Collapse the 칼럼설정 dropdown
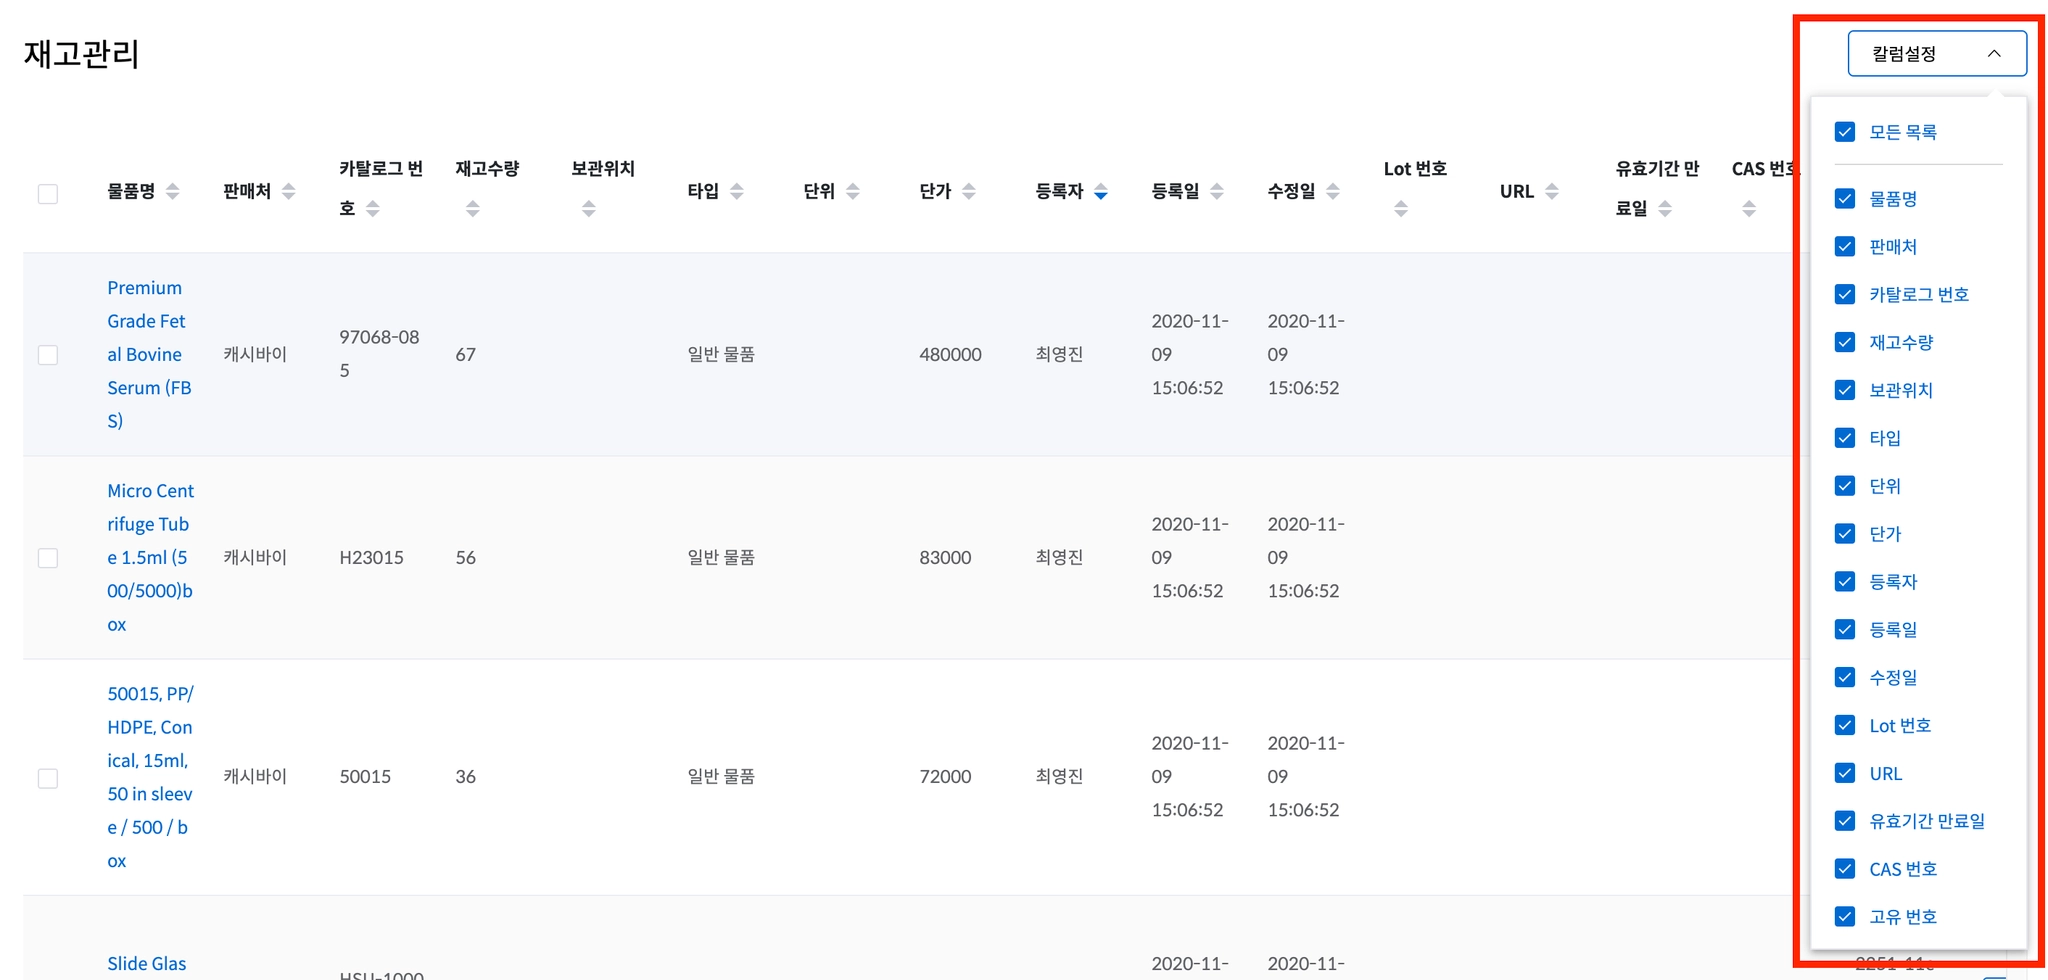The height and width of the screenshot is (980, 2048). [x=1937, y=54]
